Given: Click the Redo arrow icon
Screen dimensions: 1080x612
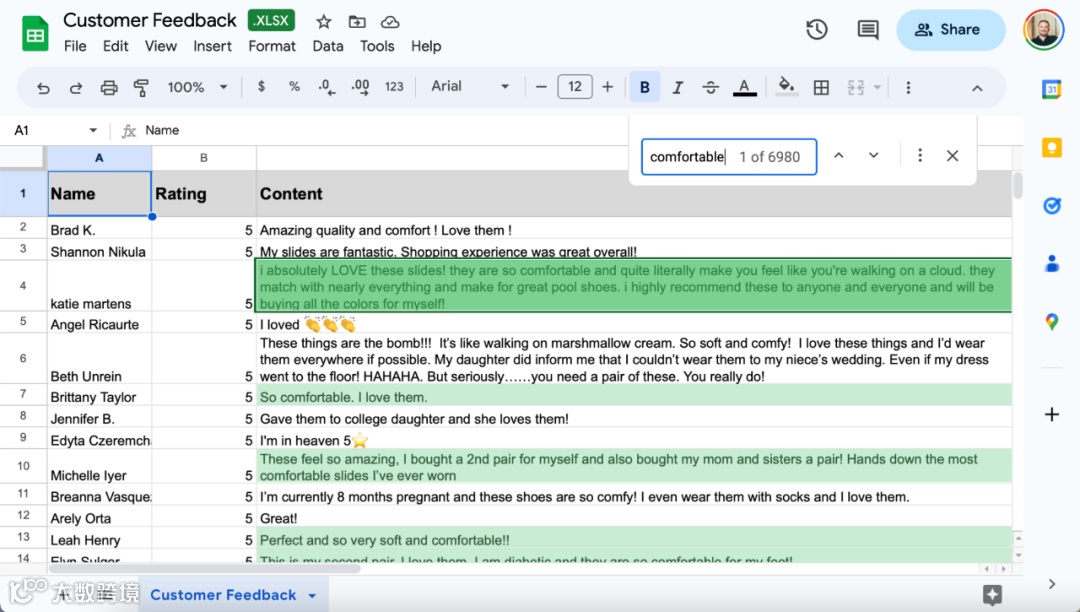Looking at the screenshot, I should [x=76, y=87].
